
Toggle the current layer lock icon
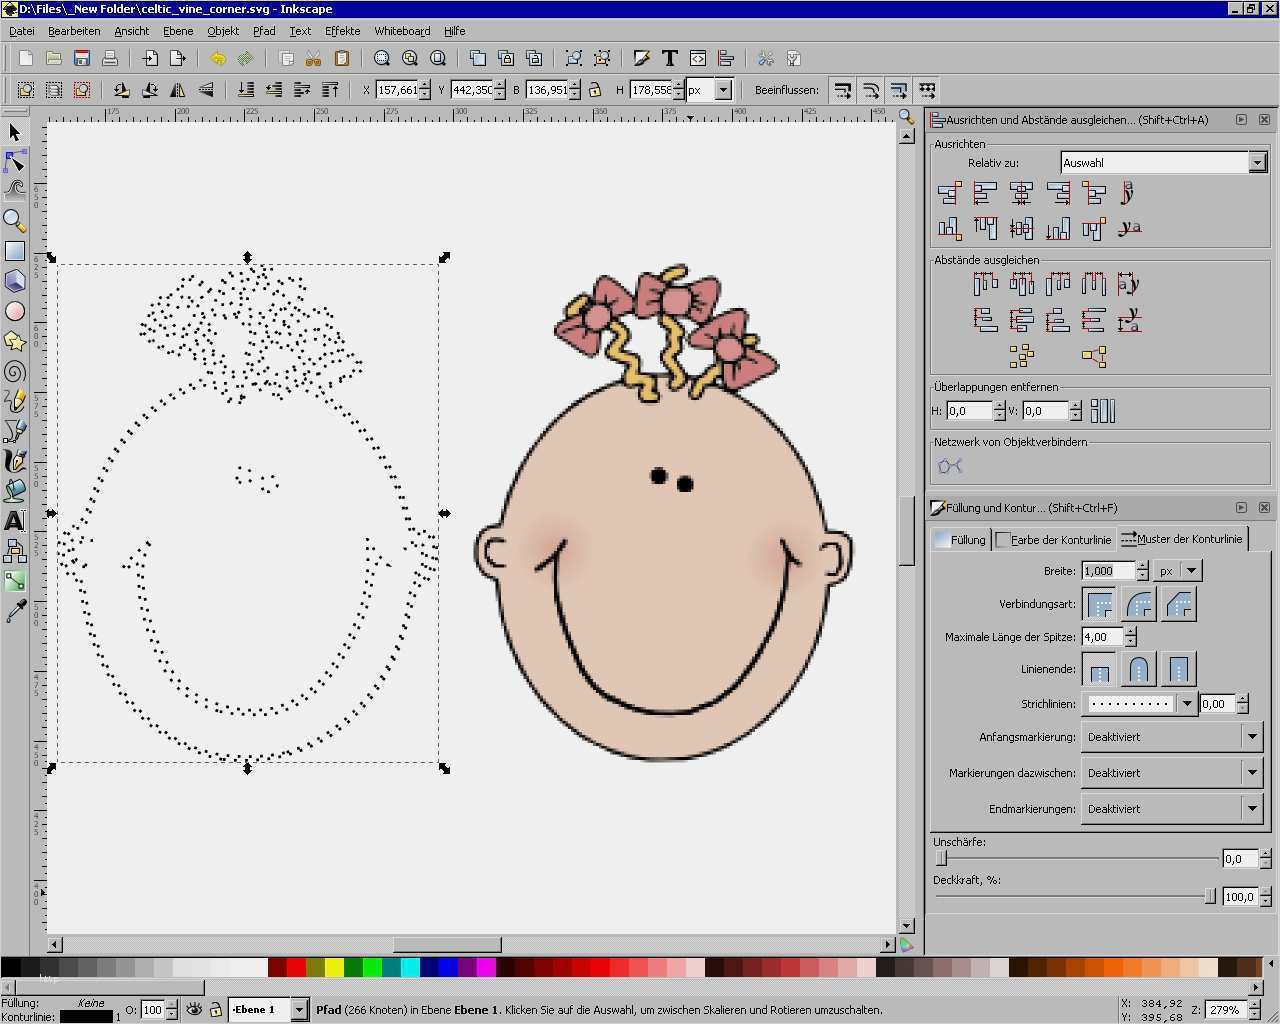pyautogui.click(x=215, y=1010)
